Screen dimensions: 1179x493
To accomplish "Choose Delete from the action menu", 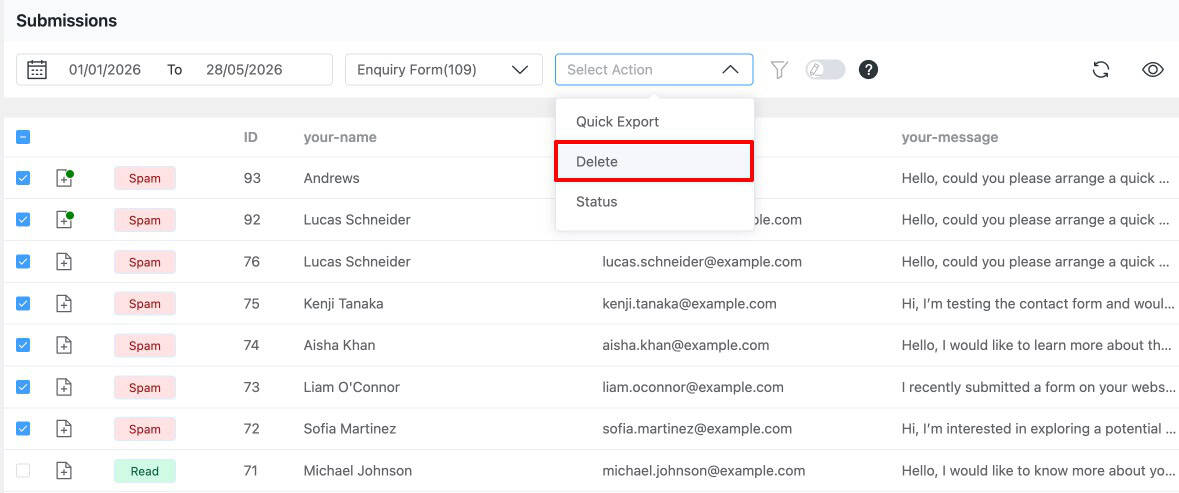I will (x=654, y=162).
